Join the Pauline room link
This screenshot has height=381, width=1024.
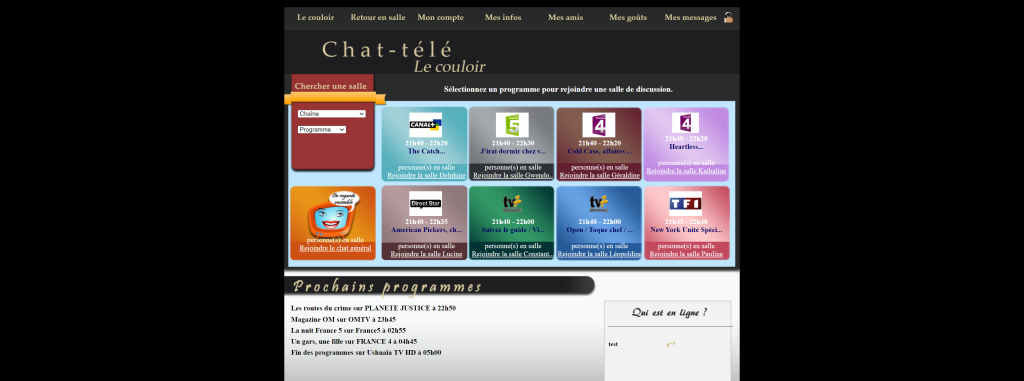686,254
